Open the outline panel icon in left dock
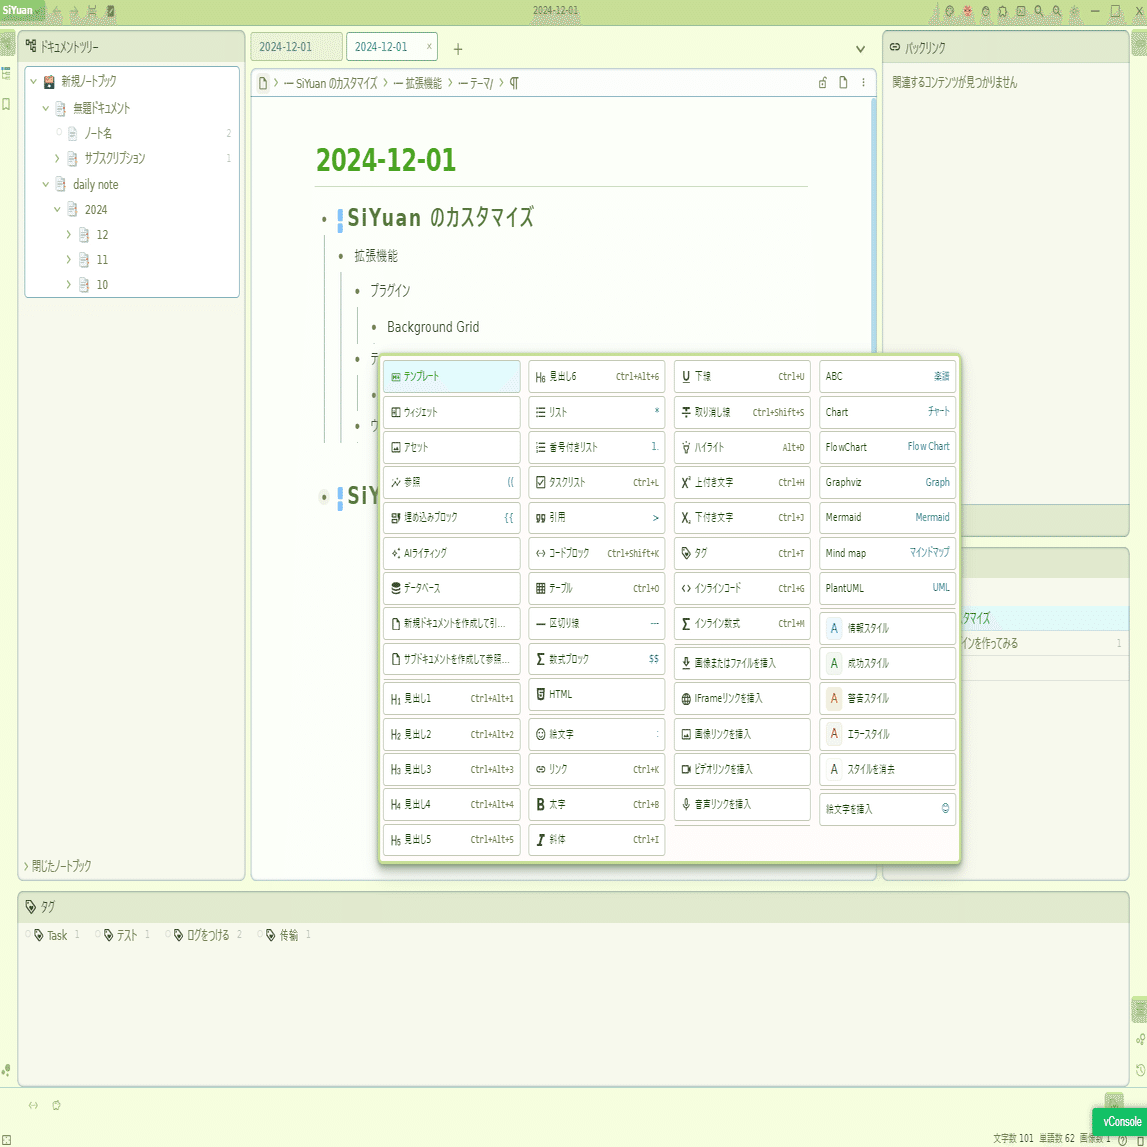Screen dimensions: 1147x1147 pyautogui.click(x=7, y=73)
